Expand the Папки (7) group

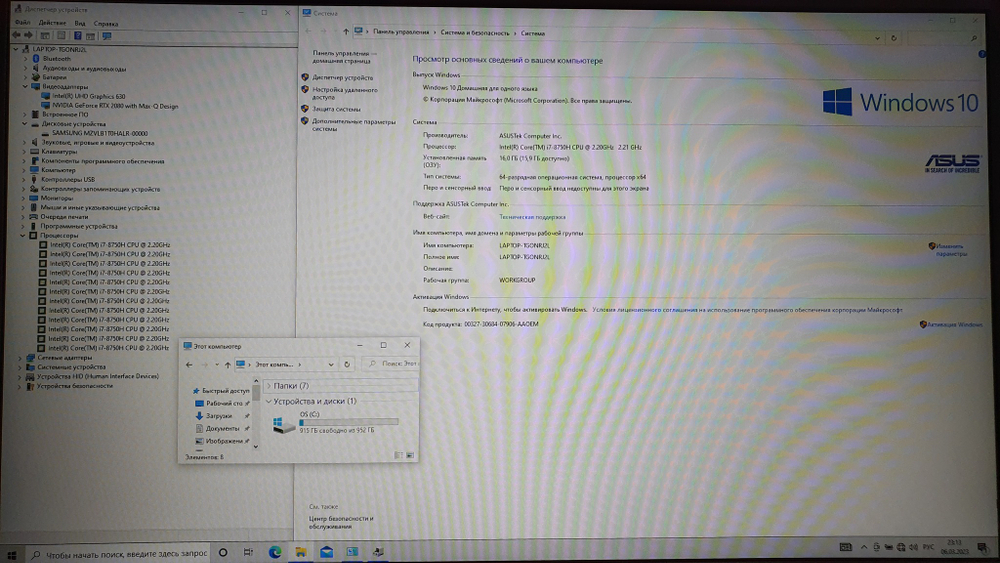(x=268, y=386)
